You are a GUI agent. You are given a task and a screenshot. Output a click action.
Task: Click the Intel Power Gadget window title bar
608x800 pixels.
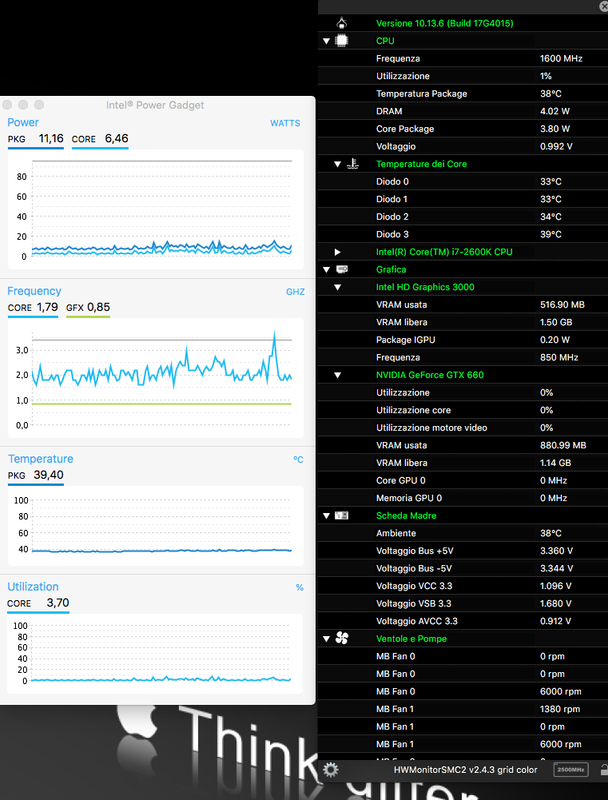pos(158,105)
